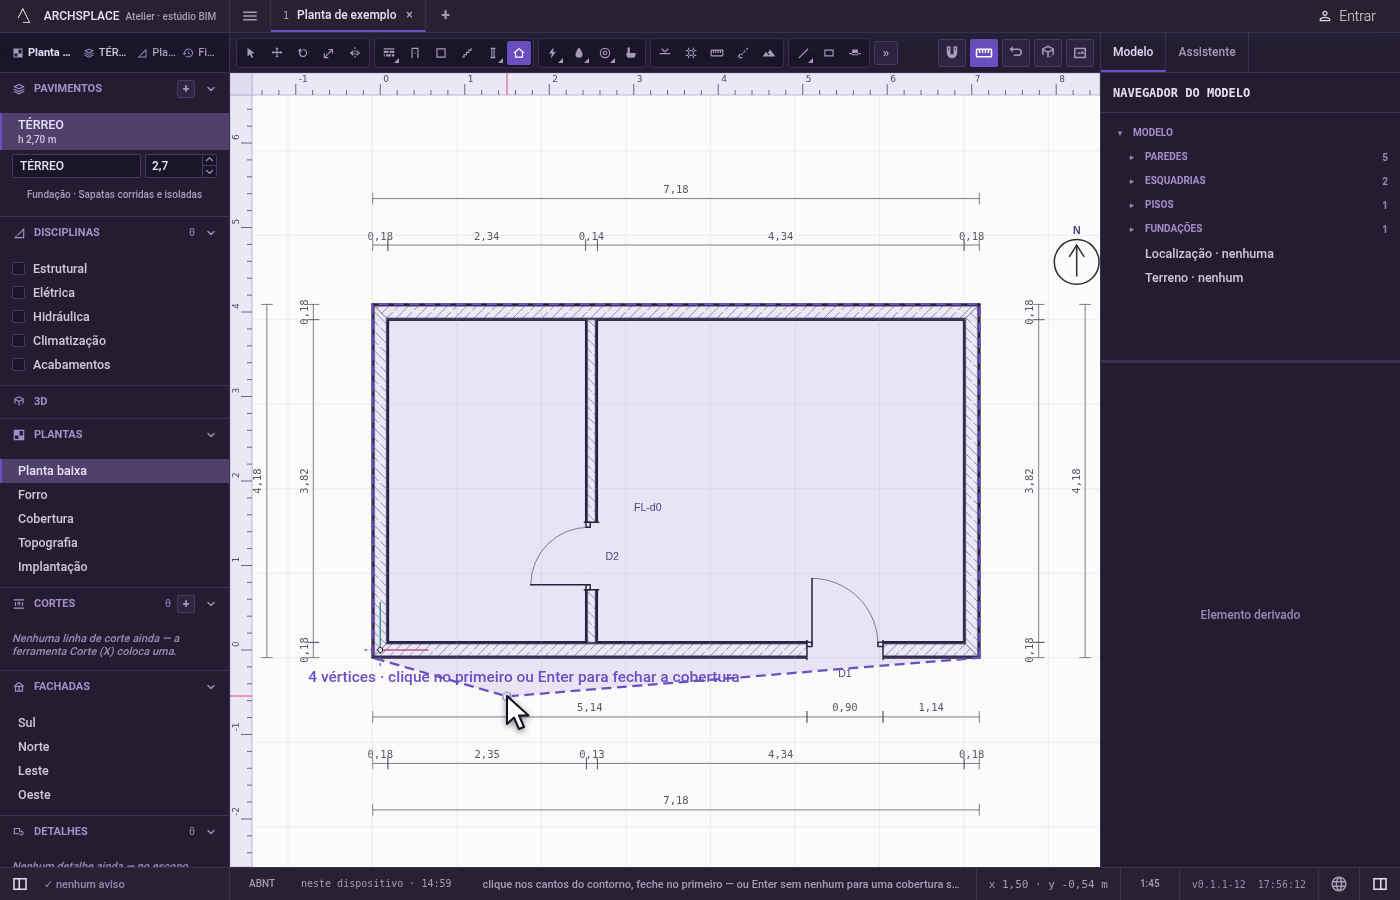Pick the terrain mountain tool
The image size is (1400, 900).
[x=769, y=53]
